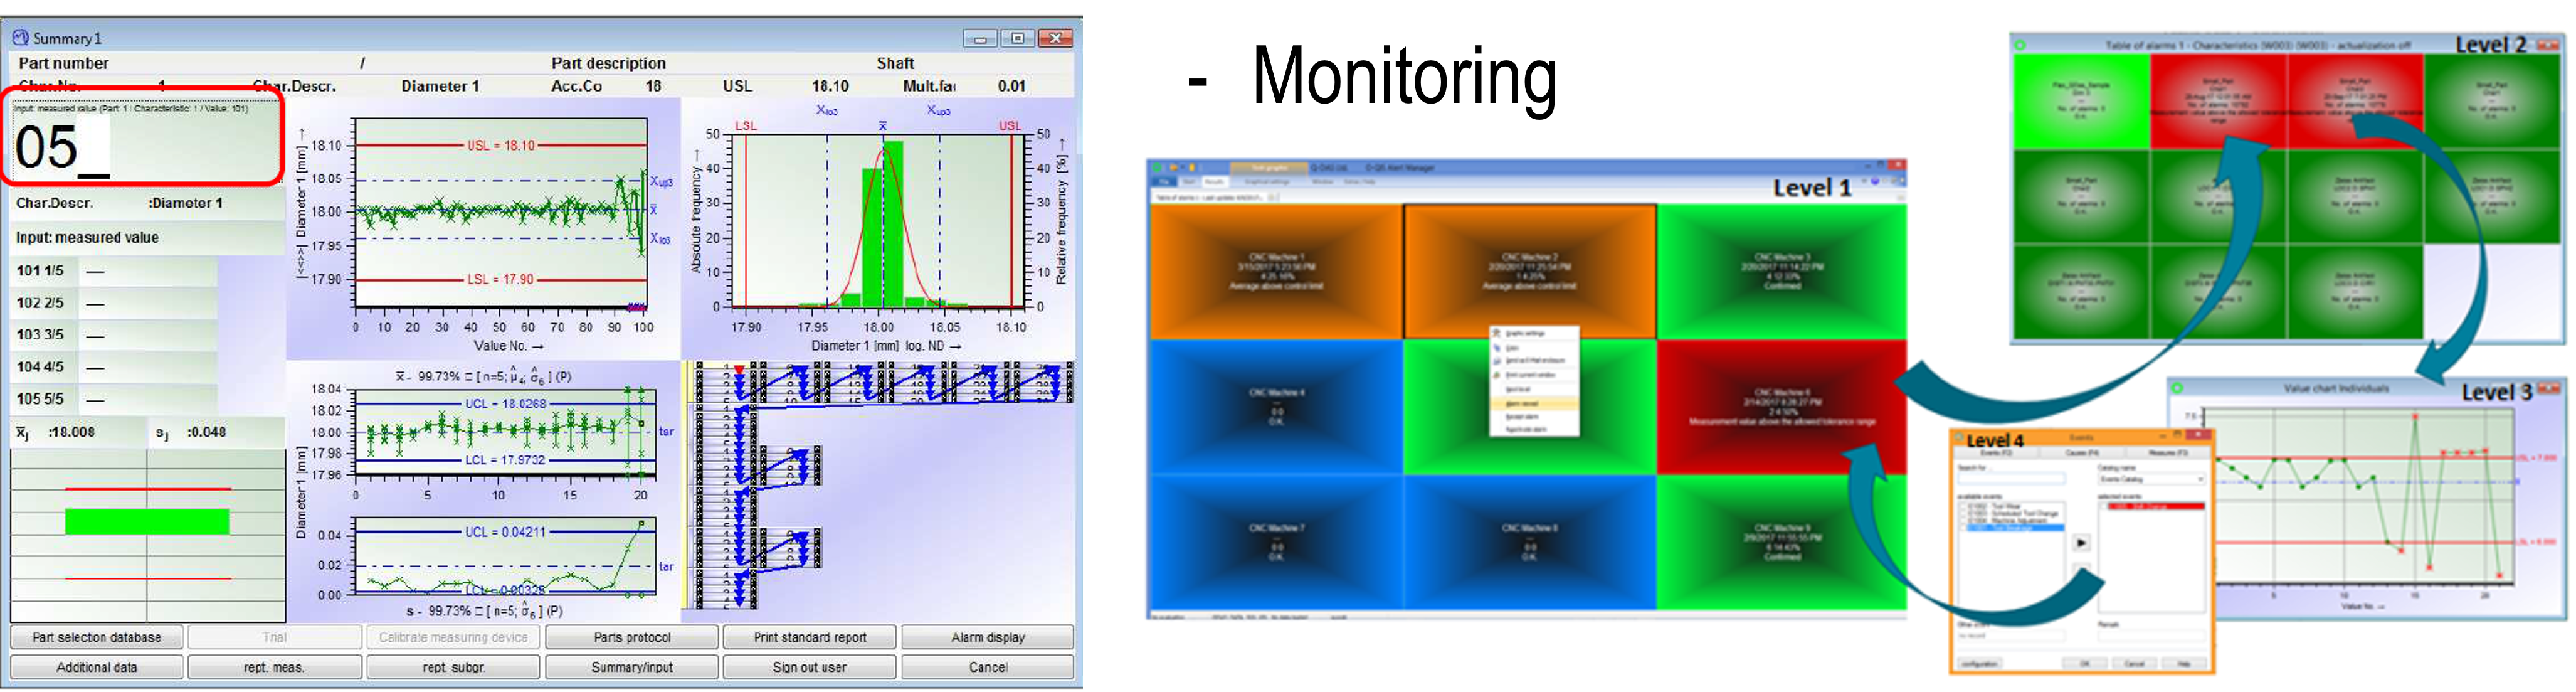Click the x-bar control chart with UCL 18.0268
This screenshot has height=692, width=2576.
pos(506,432)
